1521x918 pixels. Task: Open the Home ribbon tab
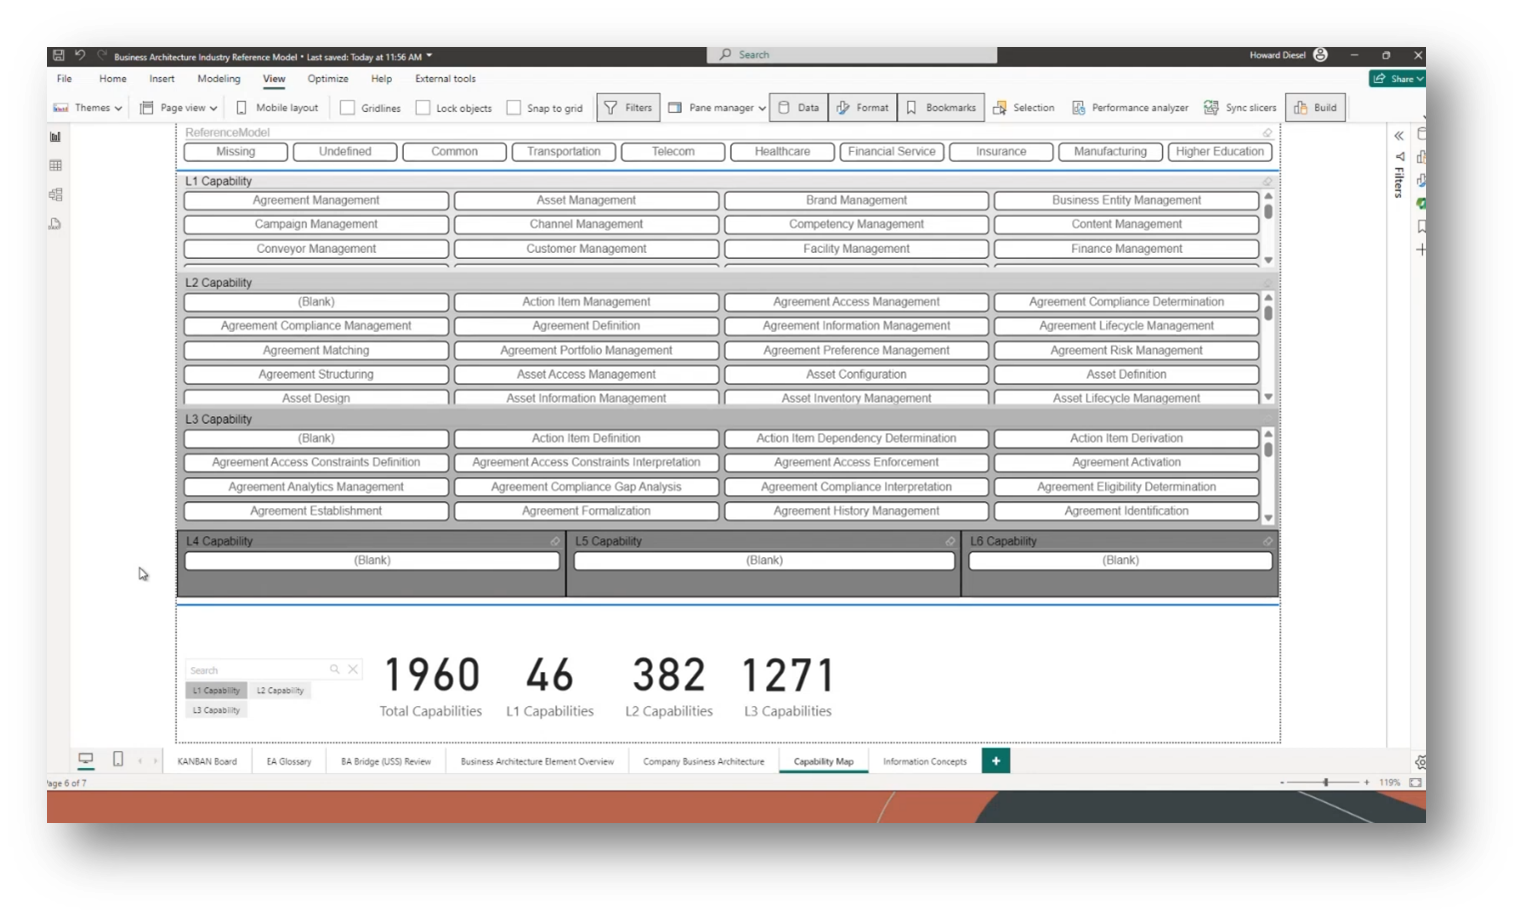(113, 79)
